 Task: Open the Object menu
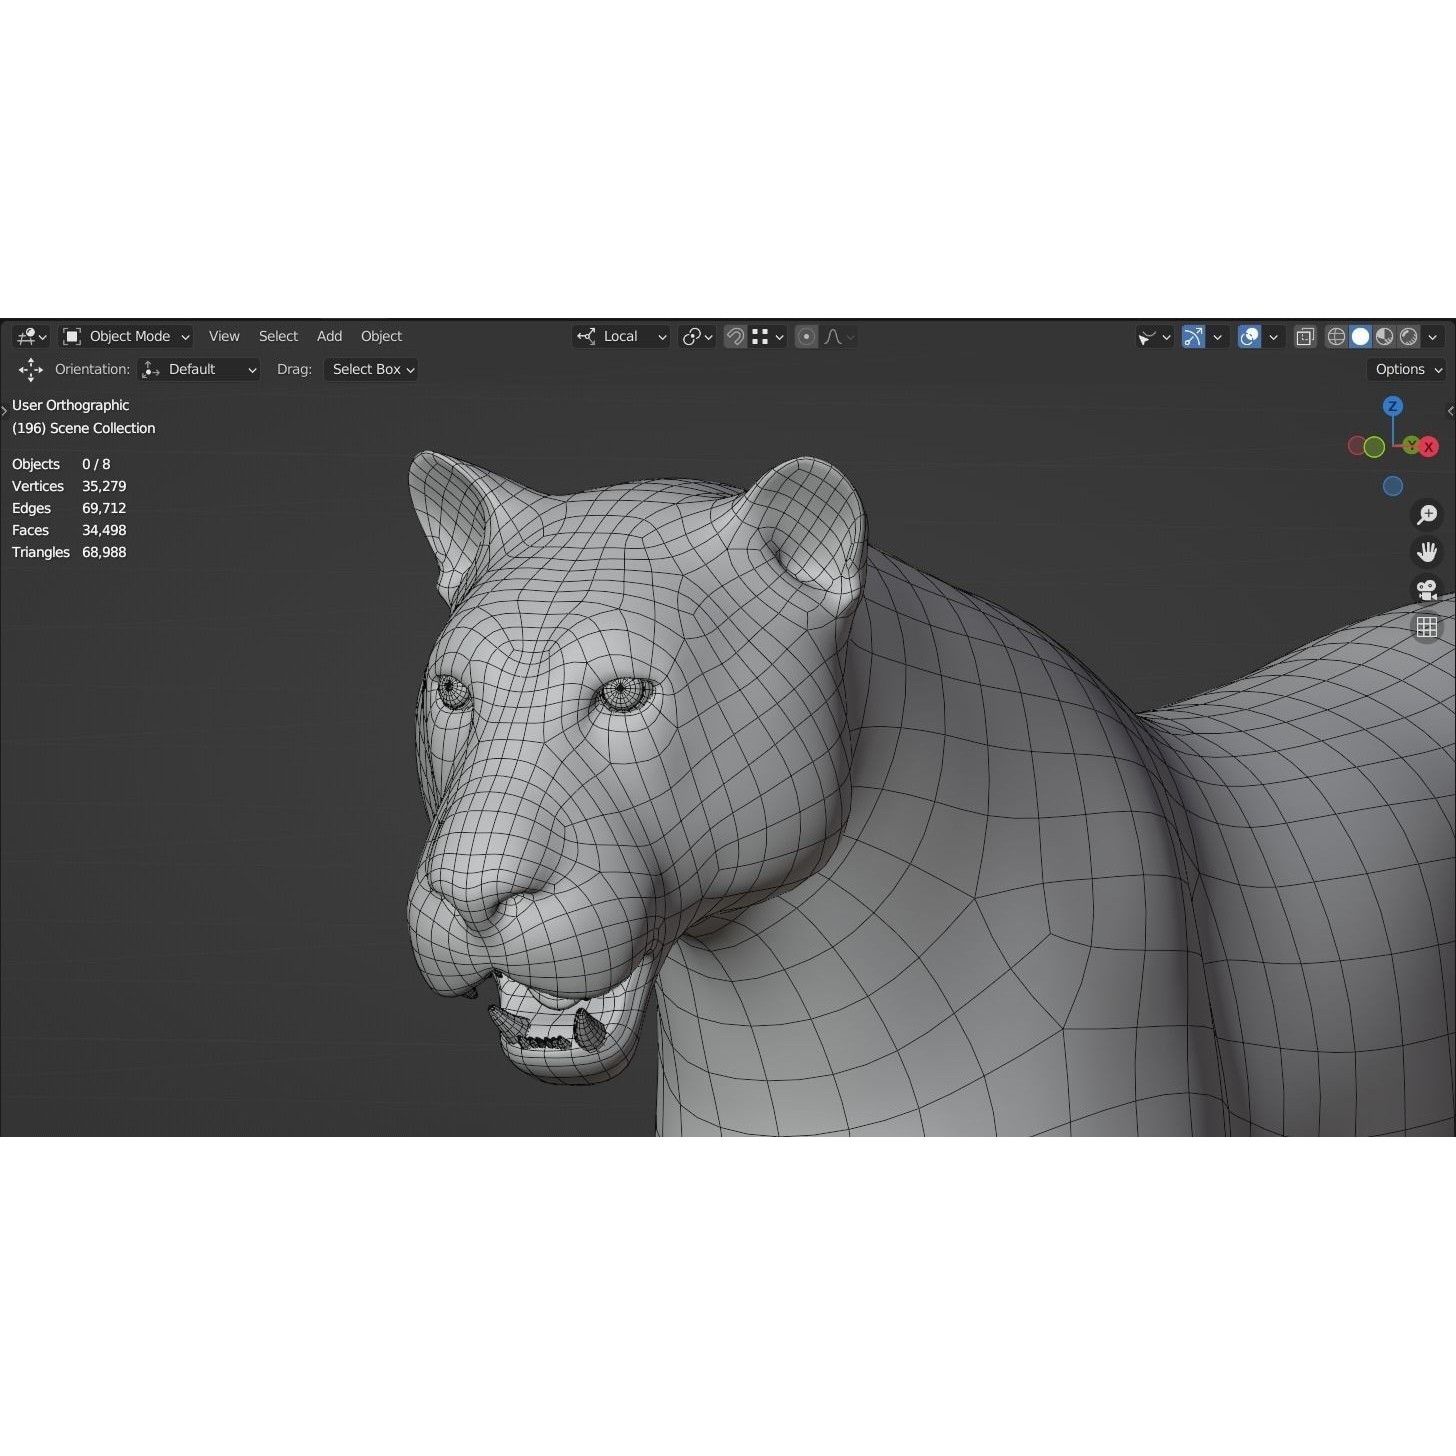(381, 336)
